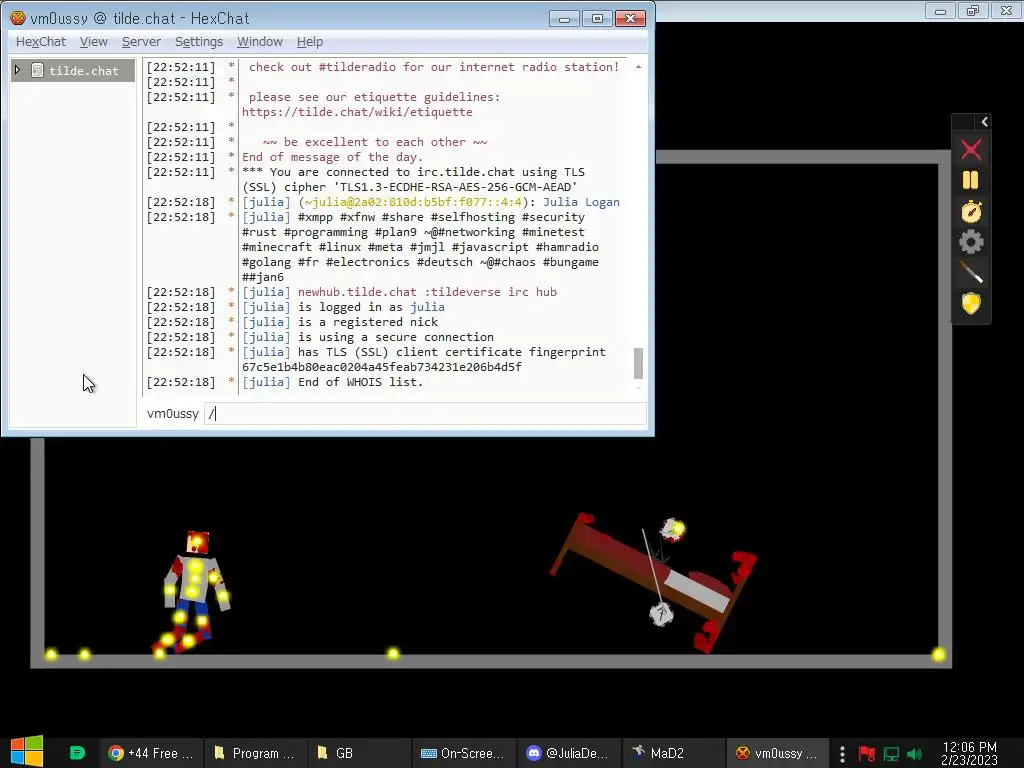Click the vm0ussy nickname button
Viewport: 1024px width, 768px height.
(172, 413)
